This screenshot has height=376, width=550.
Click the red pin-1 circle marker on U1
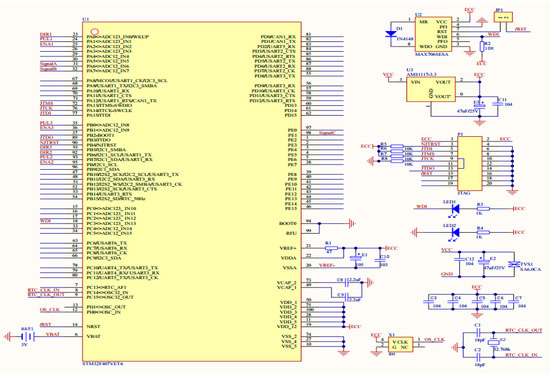94,32
